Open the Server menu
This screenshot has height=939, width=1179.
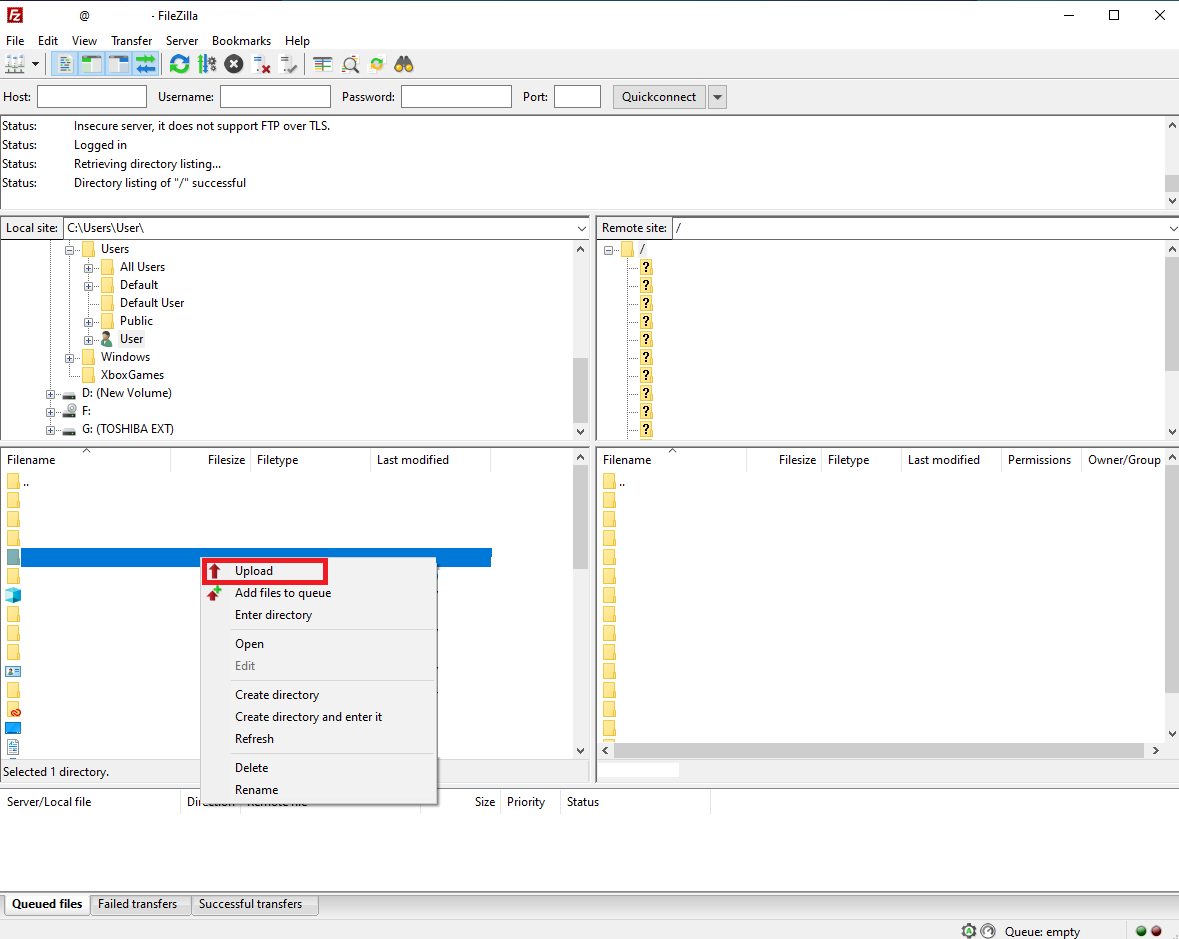coord(182,41)
